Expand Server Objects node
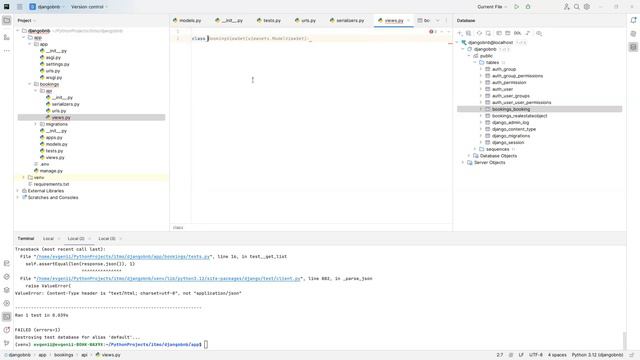 coord(463,162)
